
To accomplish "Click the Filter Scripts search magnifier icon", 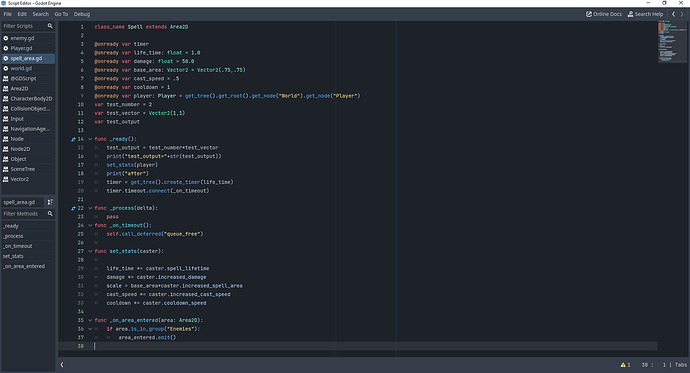I will (x=50, y=26).
